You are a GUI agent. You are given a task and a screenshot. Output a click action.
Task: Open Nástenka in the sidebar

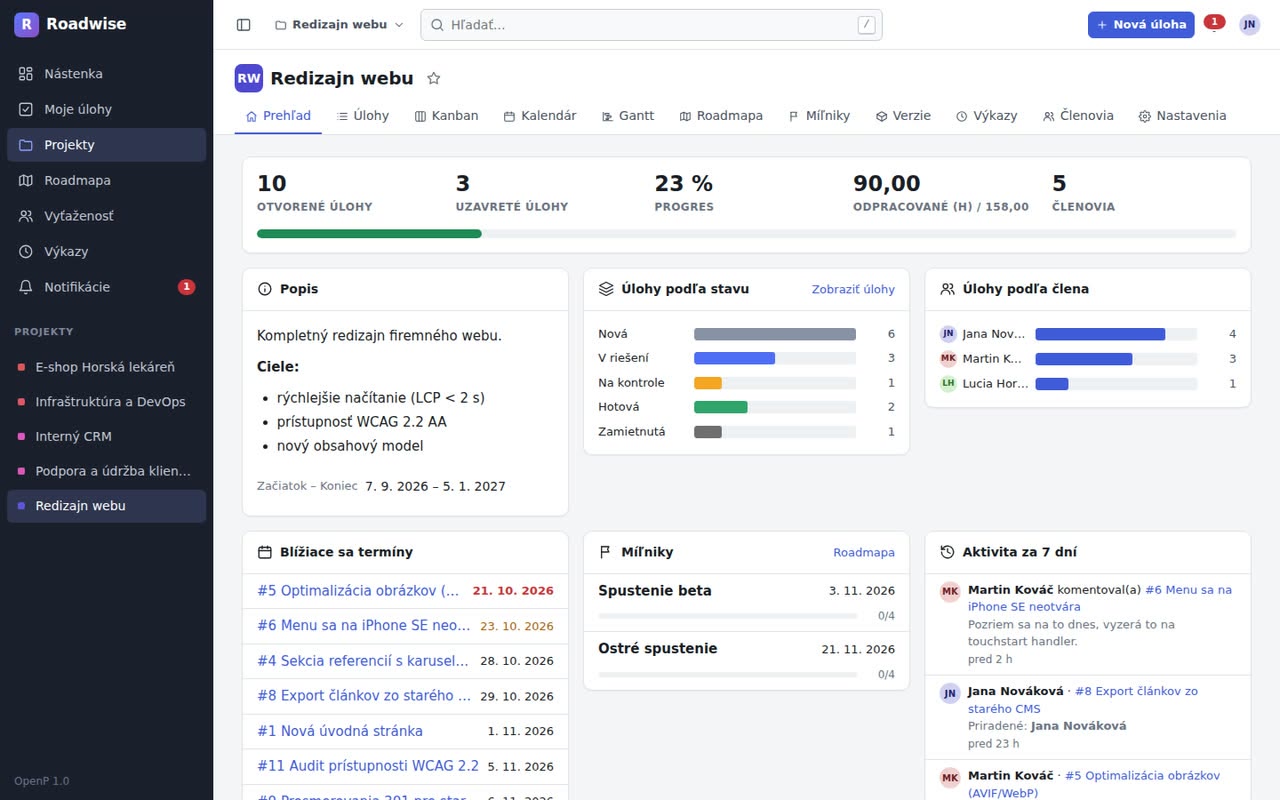(106, 74)
